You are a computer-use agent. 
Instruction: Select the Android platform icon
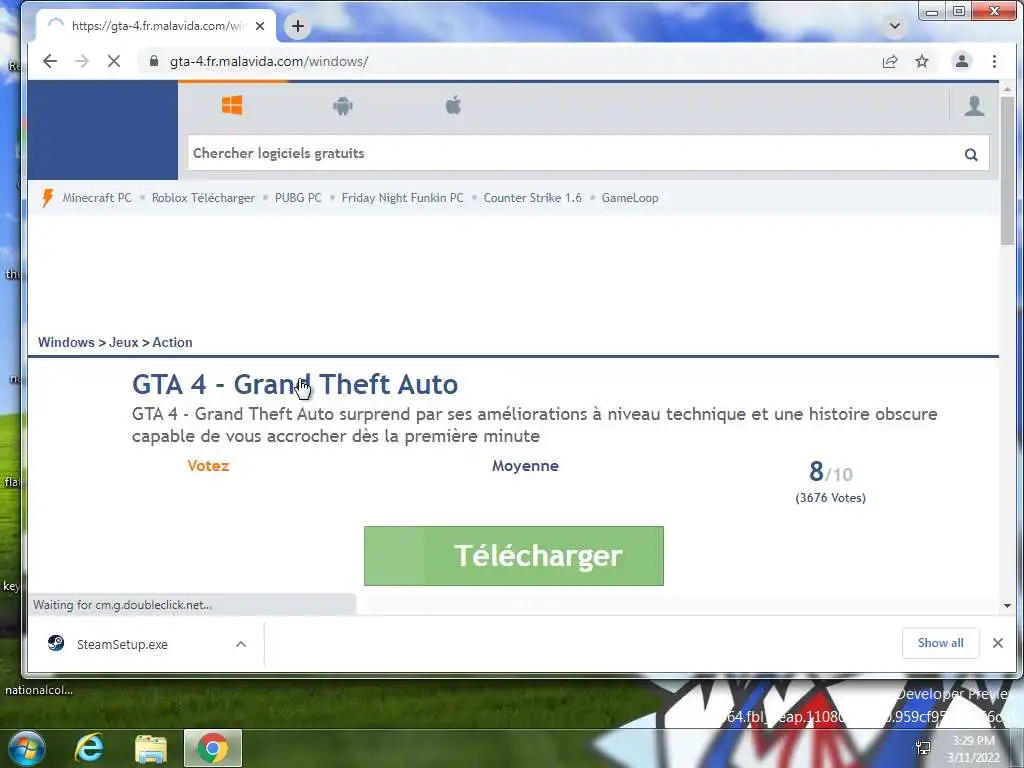tap(343, 105)
